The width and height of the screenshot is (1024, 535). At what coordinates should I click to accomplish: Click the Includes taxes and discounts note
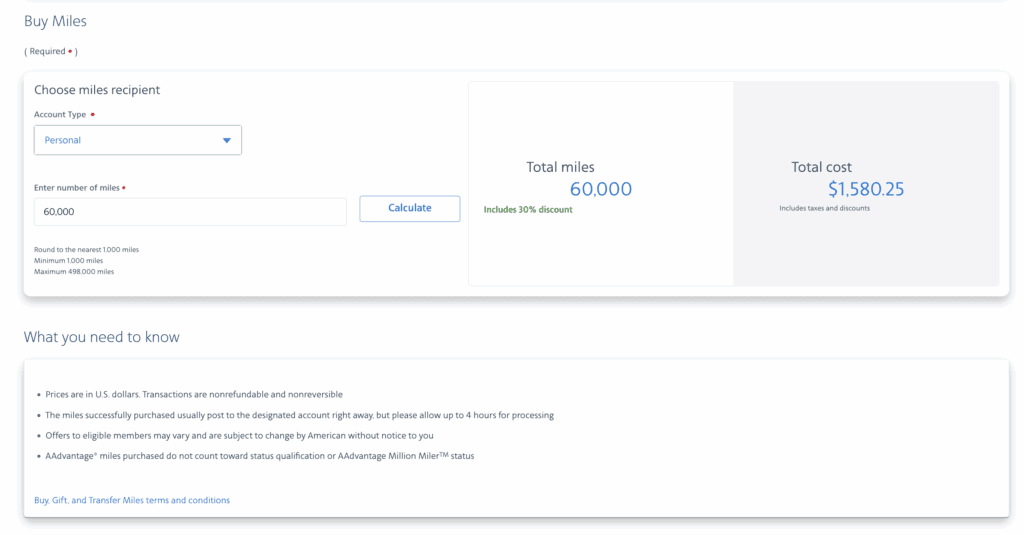pyautogui.click(x=824, y=208)
